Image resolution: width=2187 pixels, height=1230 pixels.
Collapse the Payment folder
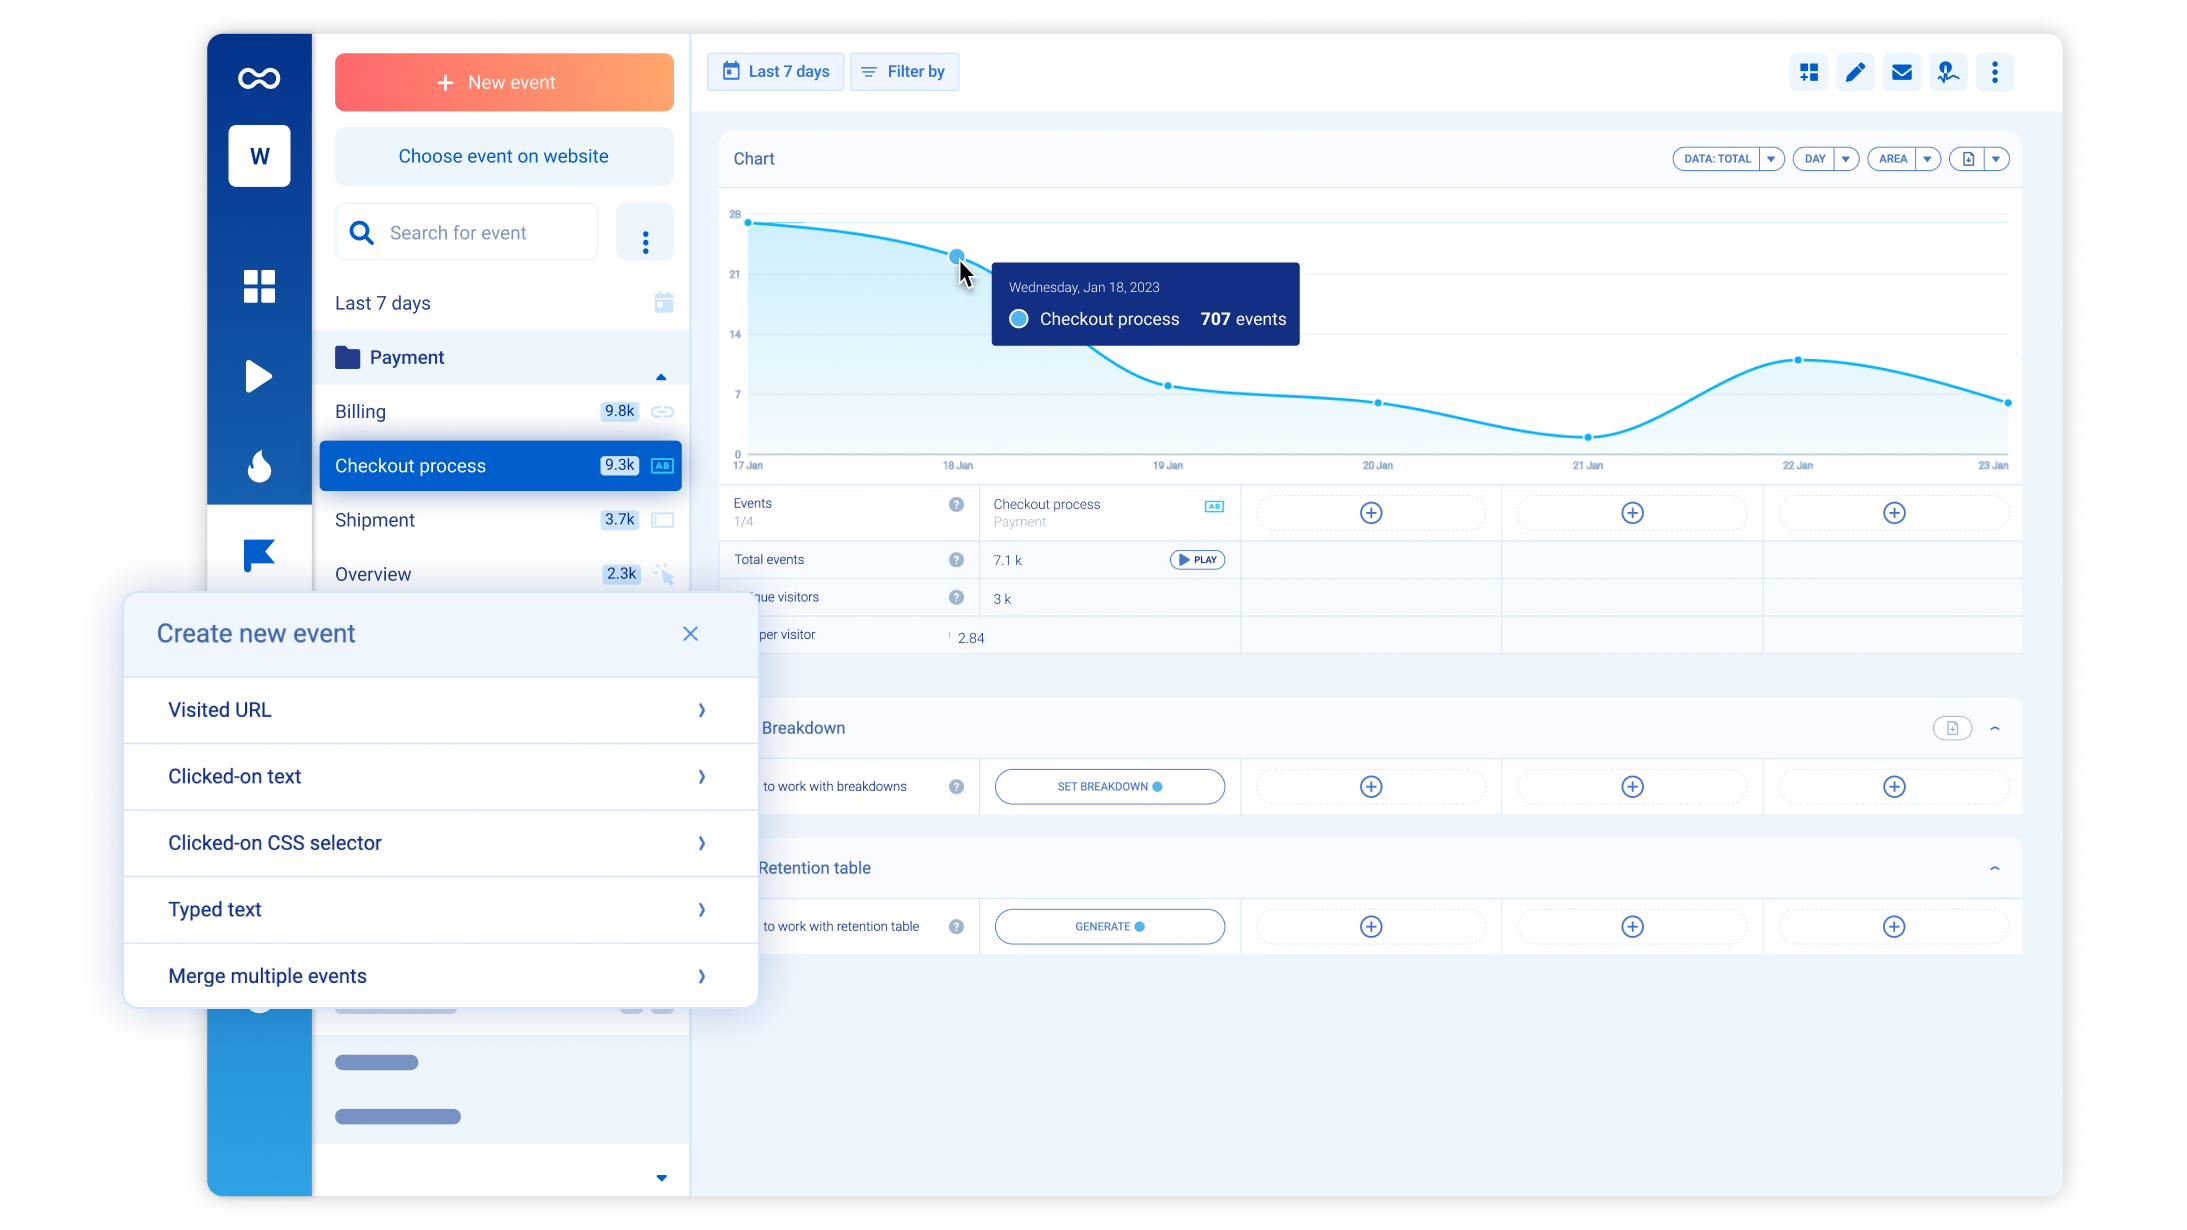click(660, 377)
